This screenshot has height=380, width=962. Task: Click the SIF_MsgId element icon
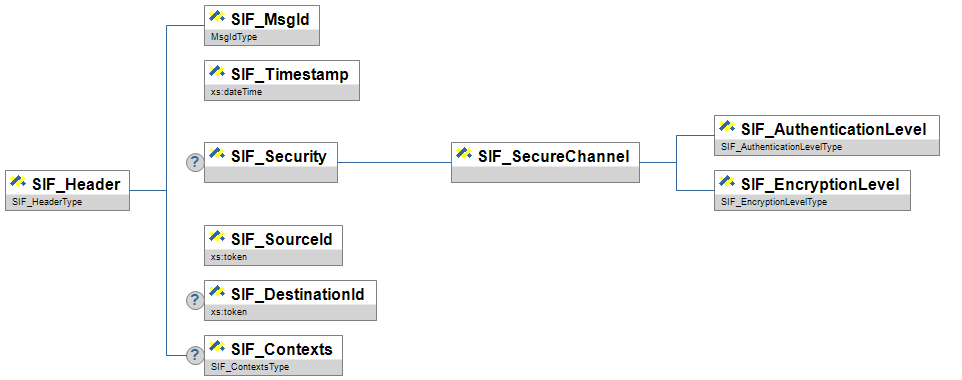(217, 17)
